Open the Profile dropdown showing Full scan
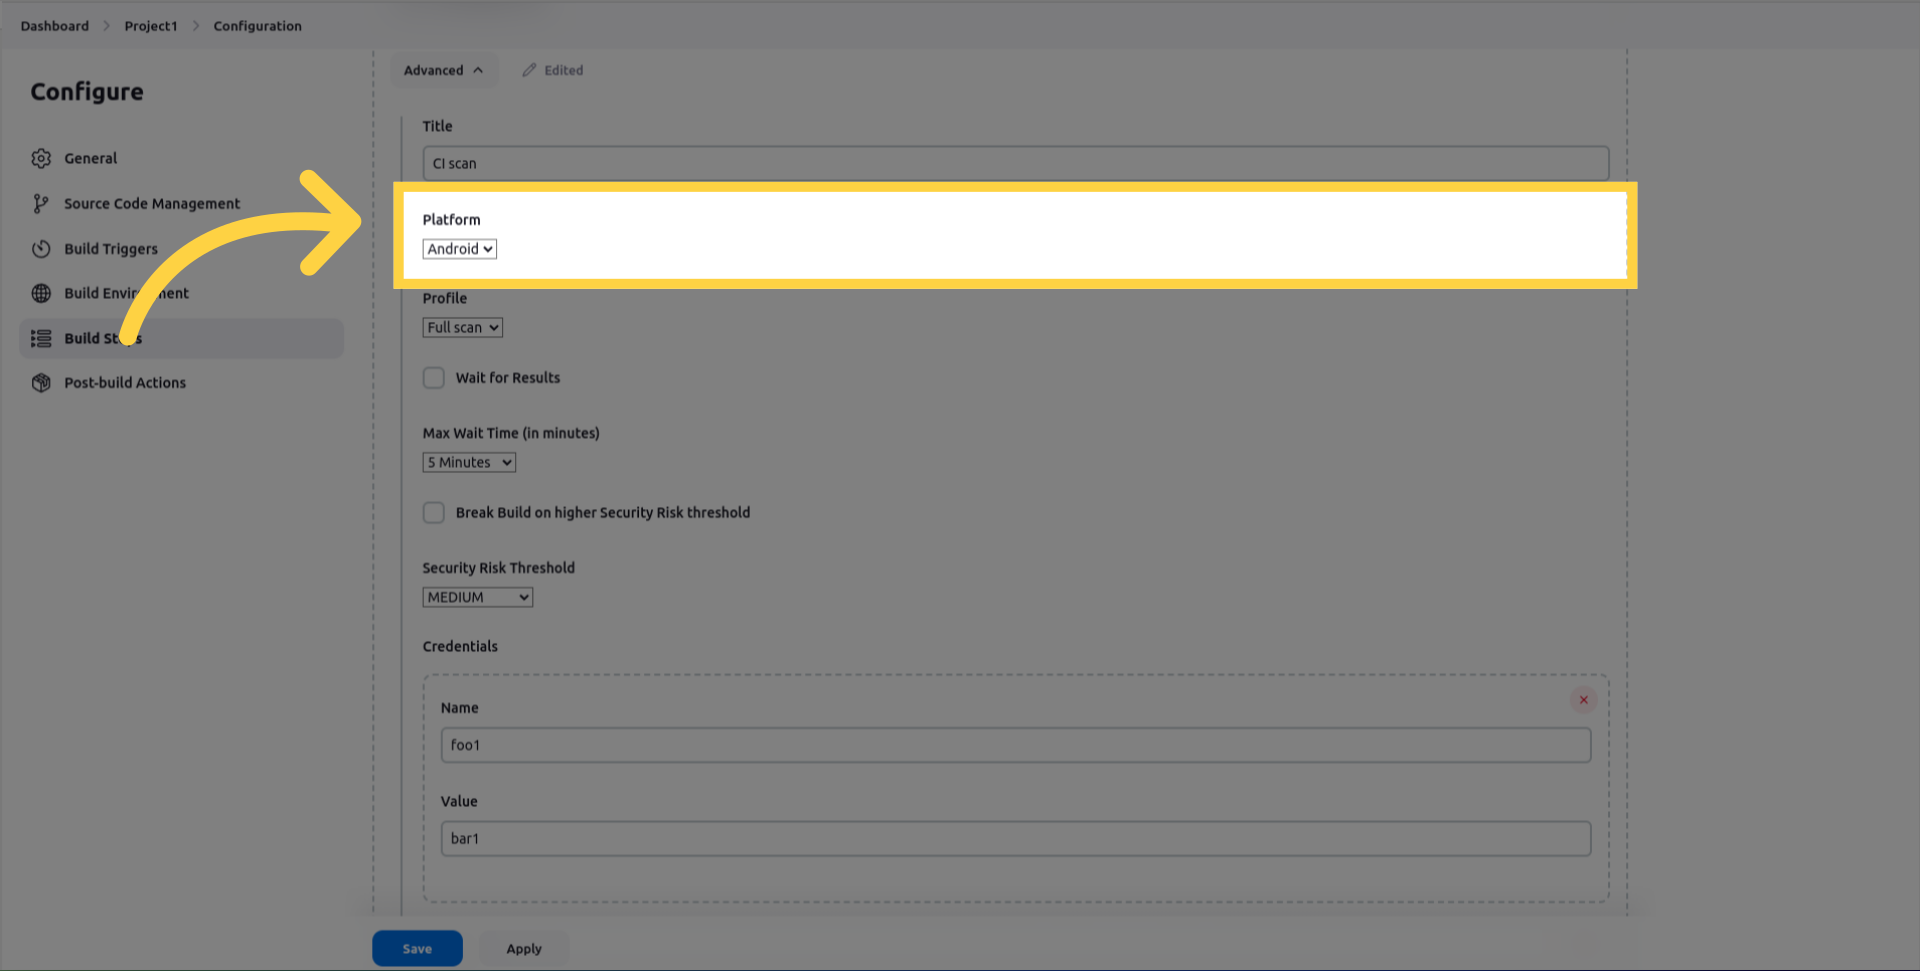The image size is (1920, 971). click(462, 328)
